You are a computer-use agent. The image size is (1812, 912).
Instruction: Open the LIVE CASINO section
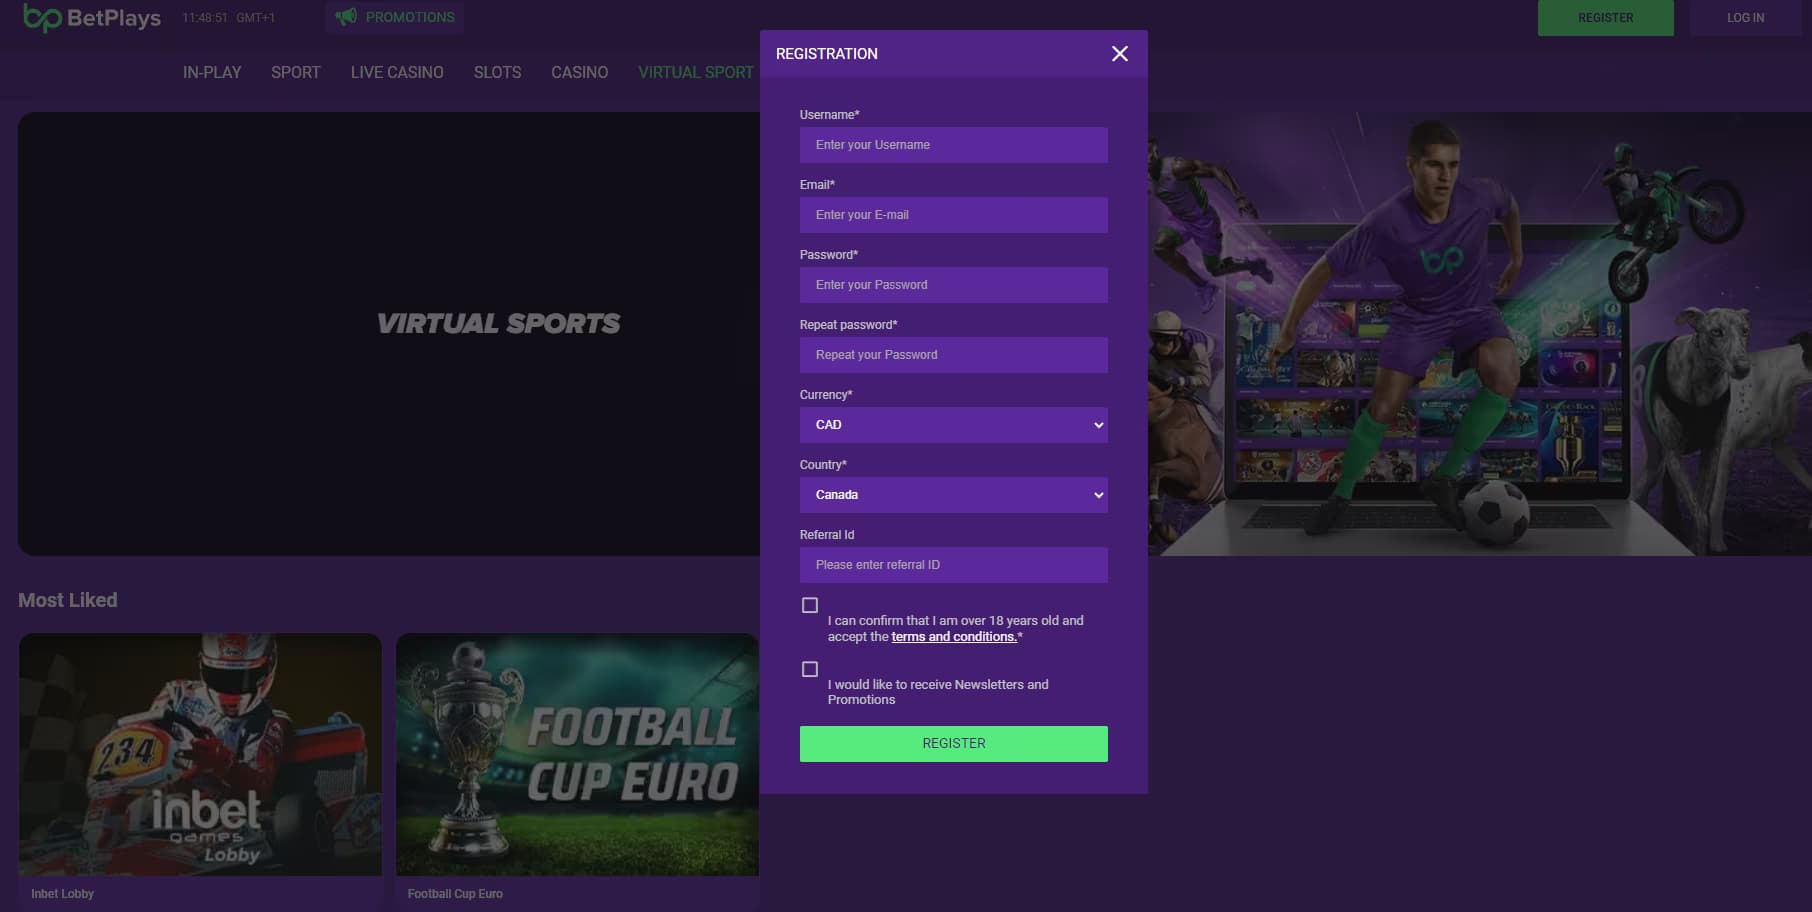(x=397, y=72)
